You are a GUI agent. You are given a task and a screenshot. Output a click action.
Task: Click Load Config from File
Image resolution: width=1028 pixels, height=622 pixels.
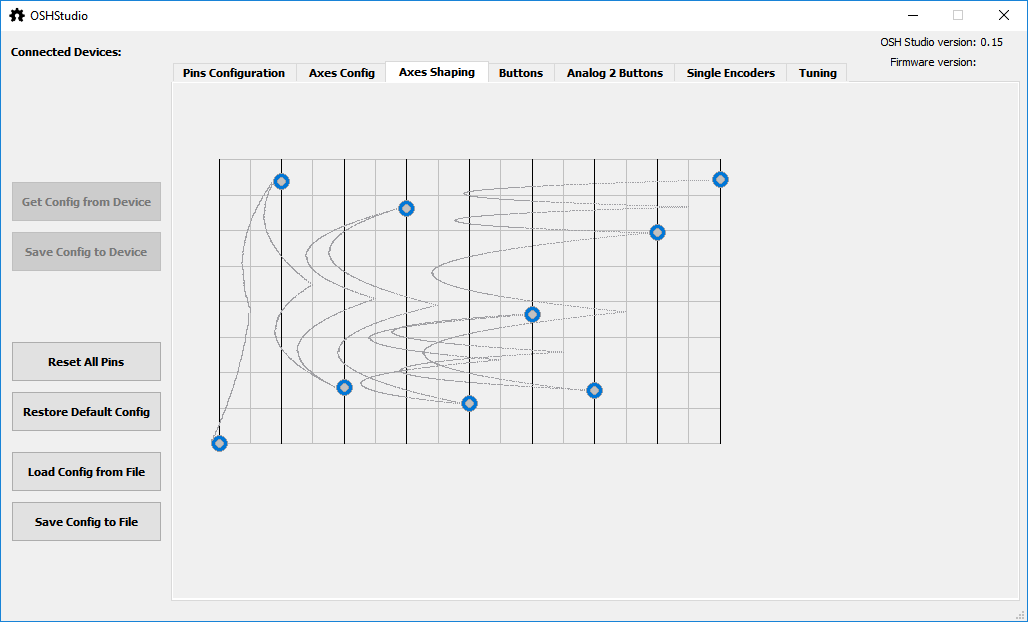[86, 472]
